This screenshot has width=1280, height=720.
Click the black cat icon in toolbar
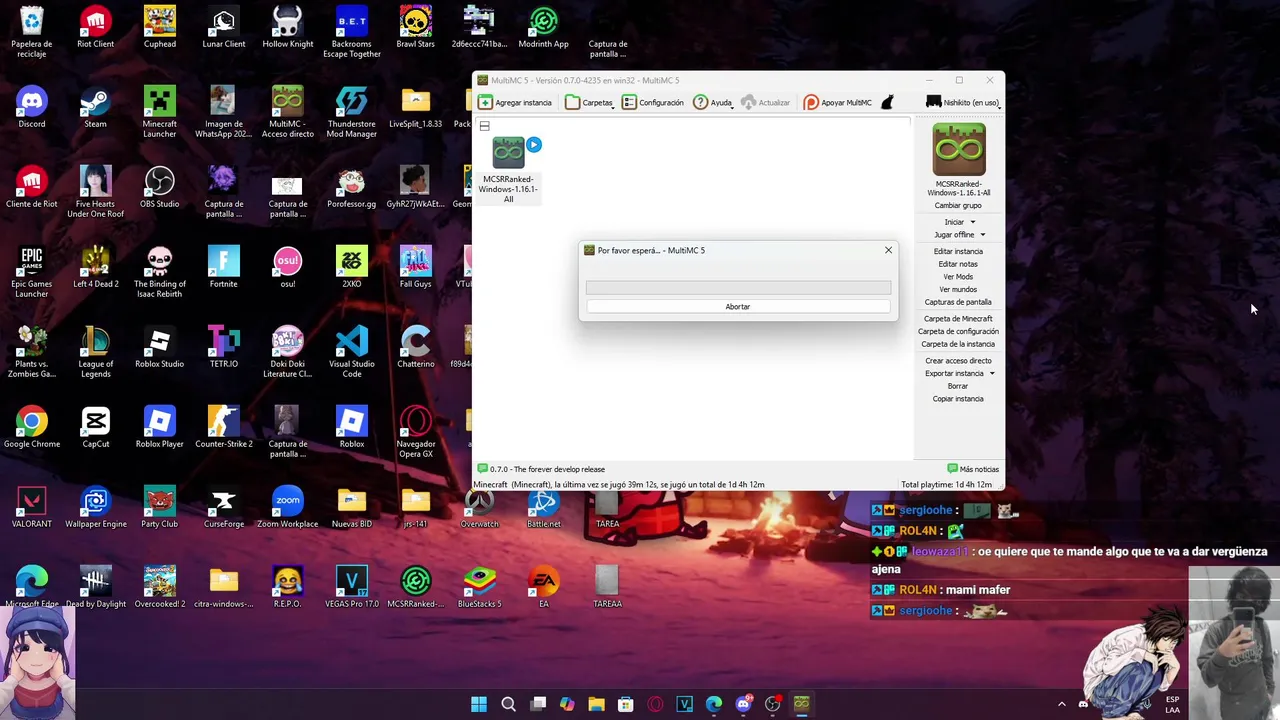click(x=886, y=102)
